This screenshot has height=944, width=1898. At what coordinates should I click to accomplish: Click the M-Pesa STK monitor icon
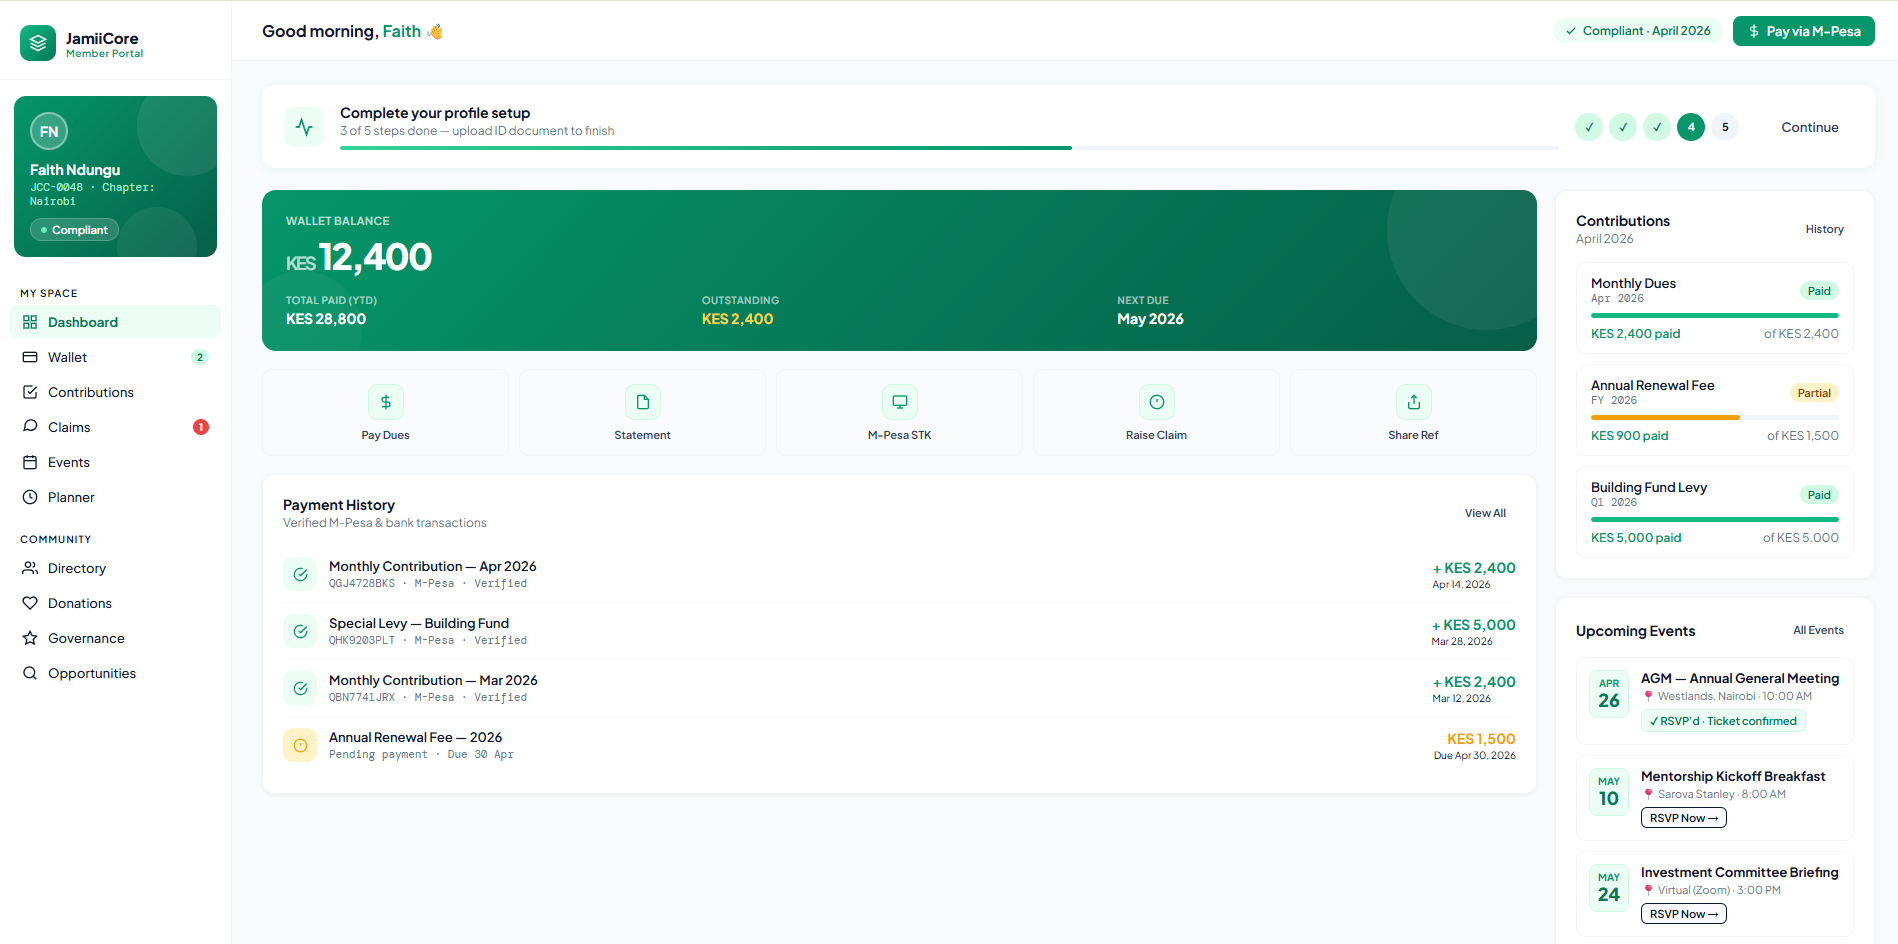point(899,402)
